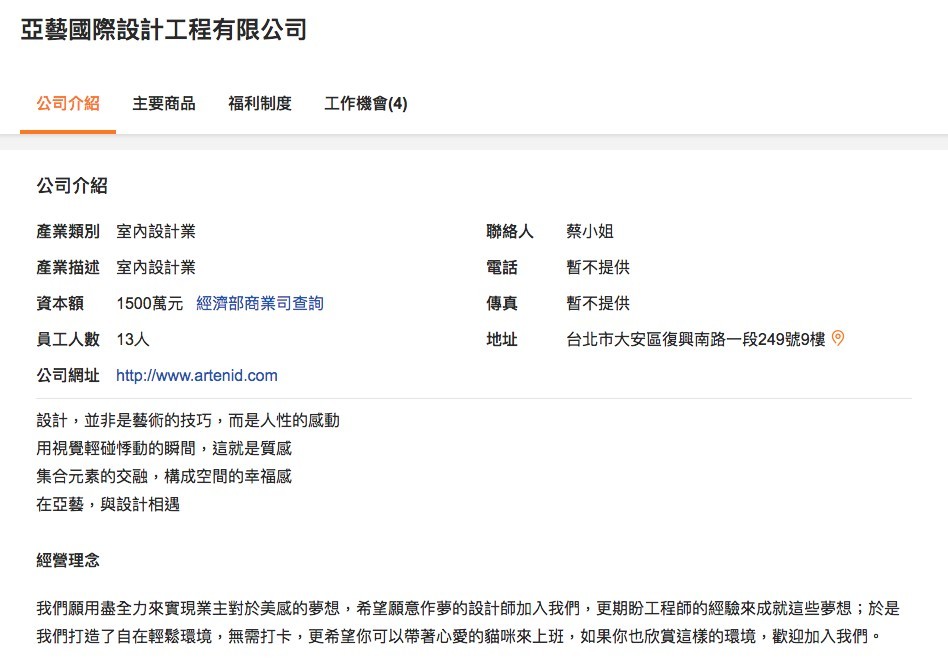Click the 傳真 value 暫不提供
Screen dimensions: 948x671
pos(598,303)
